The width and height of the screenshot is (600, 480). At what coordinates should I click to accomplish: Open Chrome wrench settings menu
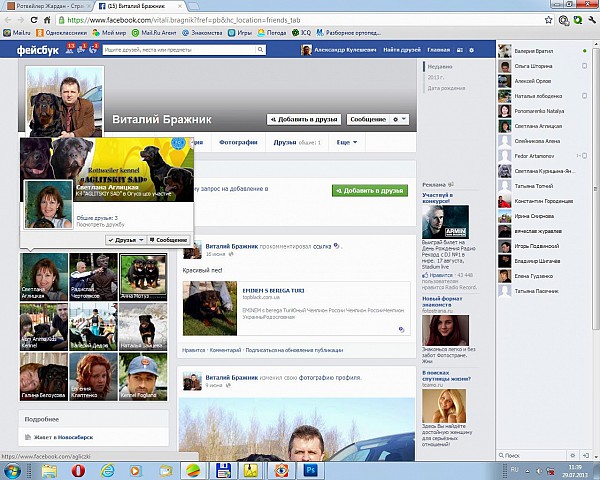pyautogui.click(x=592, y=20)
